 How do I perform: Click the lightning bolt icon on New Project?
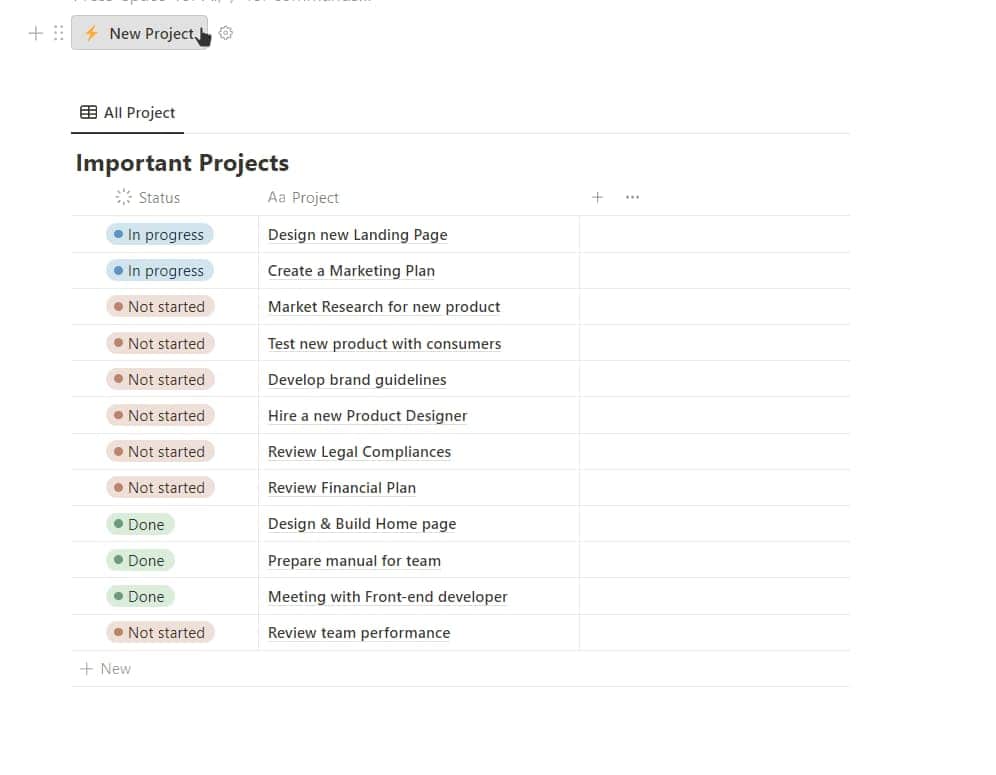click(x=91, y=33)
